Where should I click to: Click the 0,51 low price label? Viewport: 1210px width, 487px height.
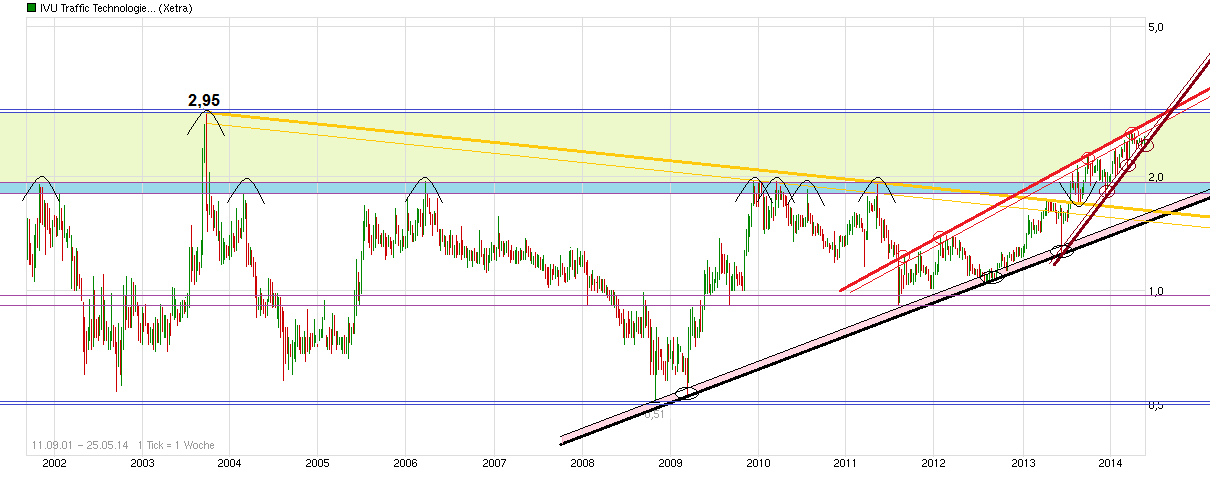coord(654,413)
